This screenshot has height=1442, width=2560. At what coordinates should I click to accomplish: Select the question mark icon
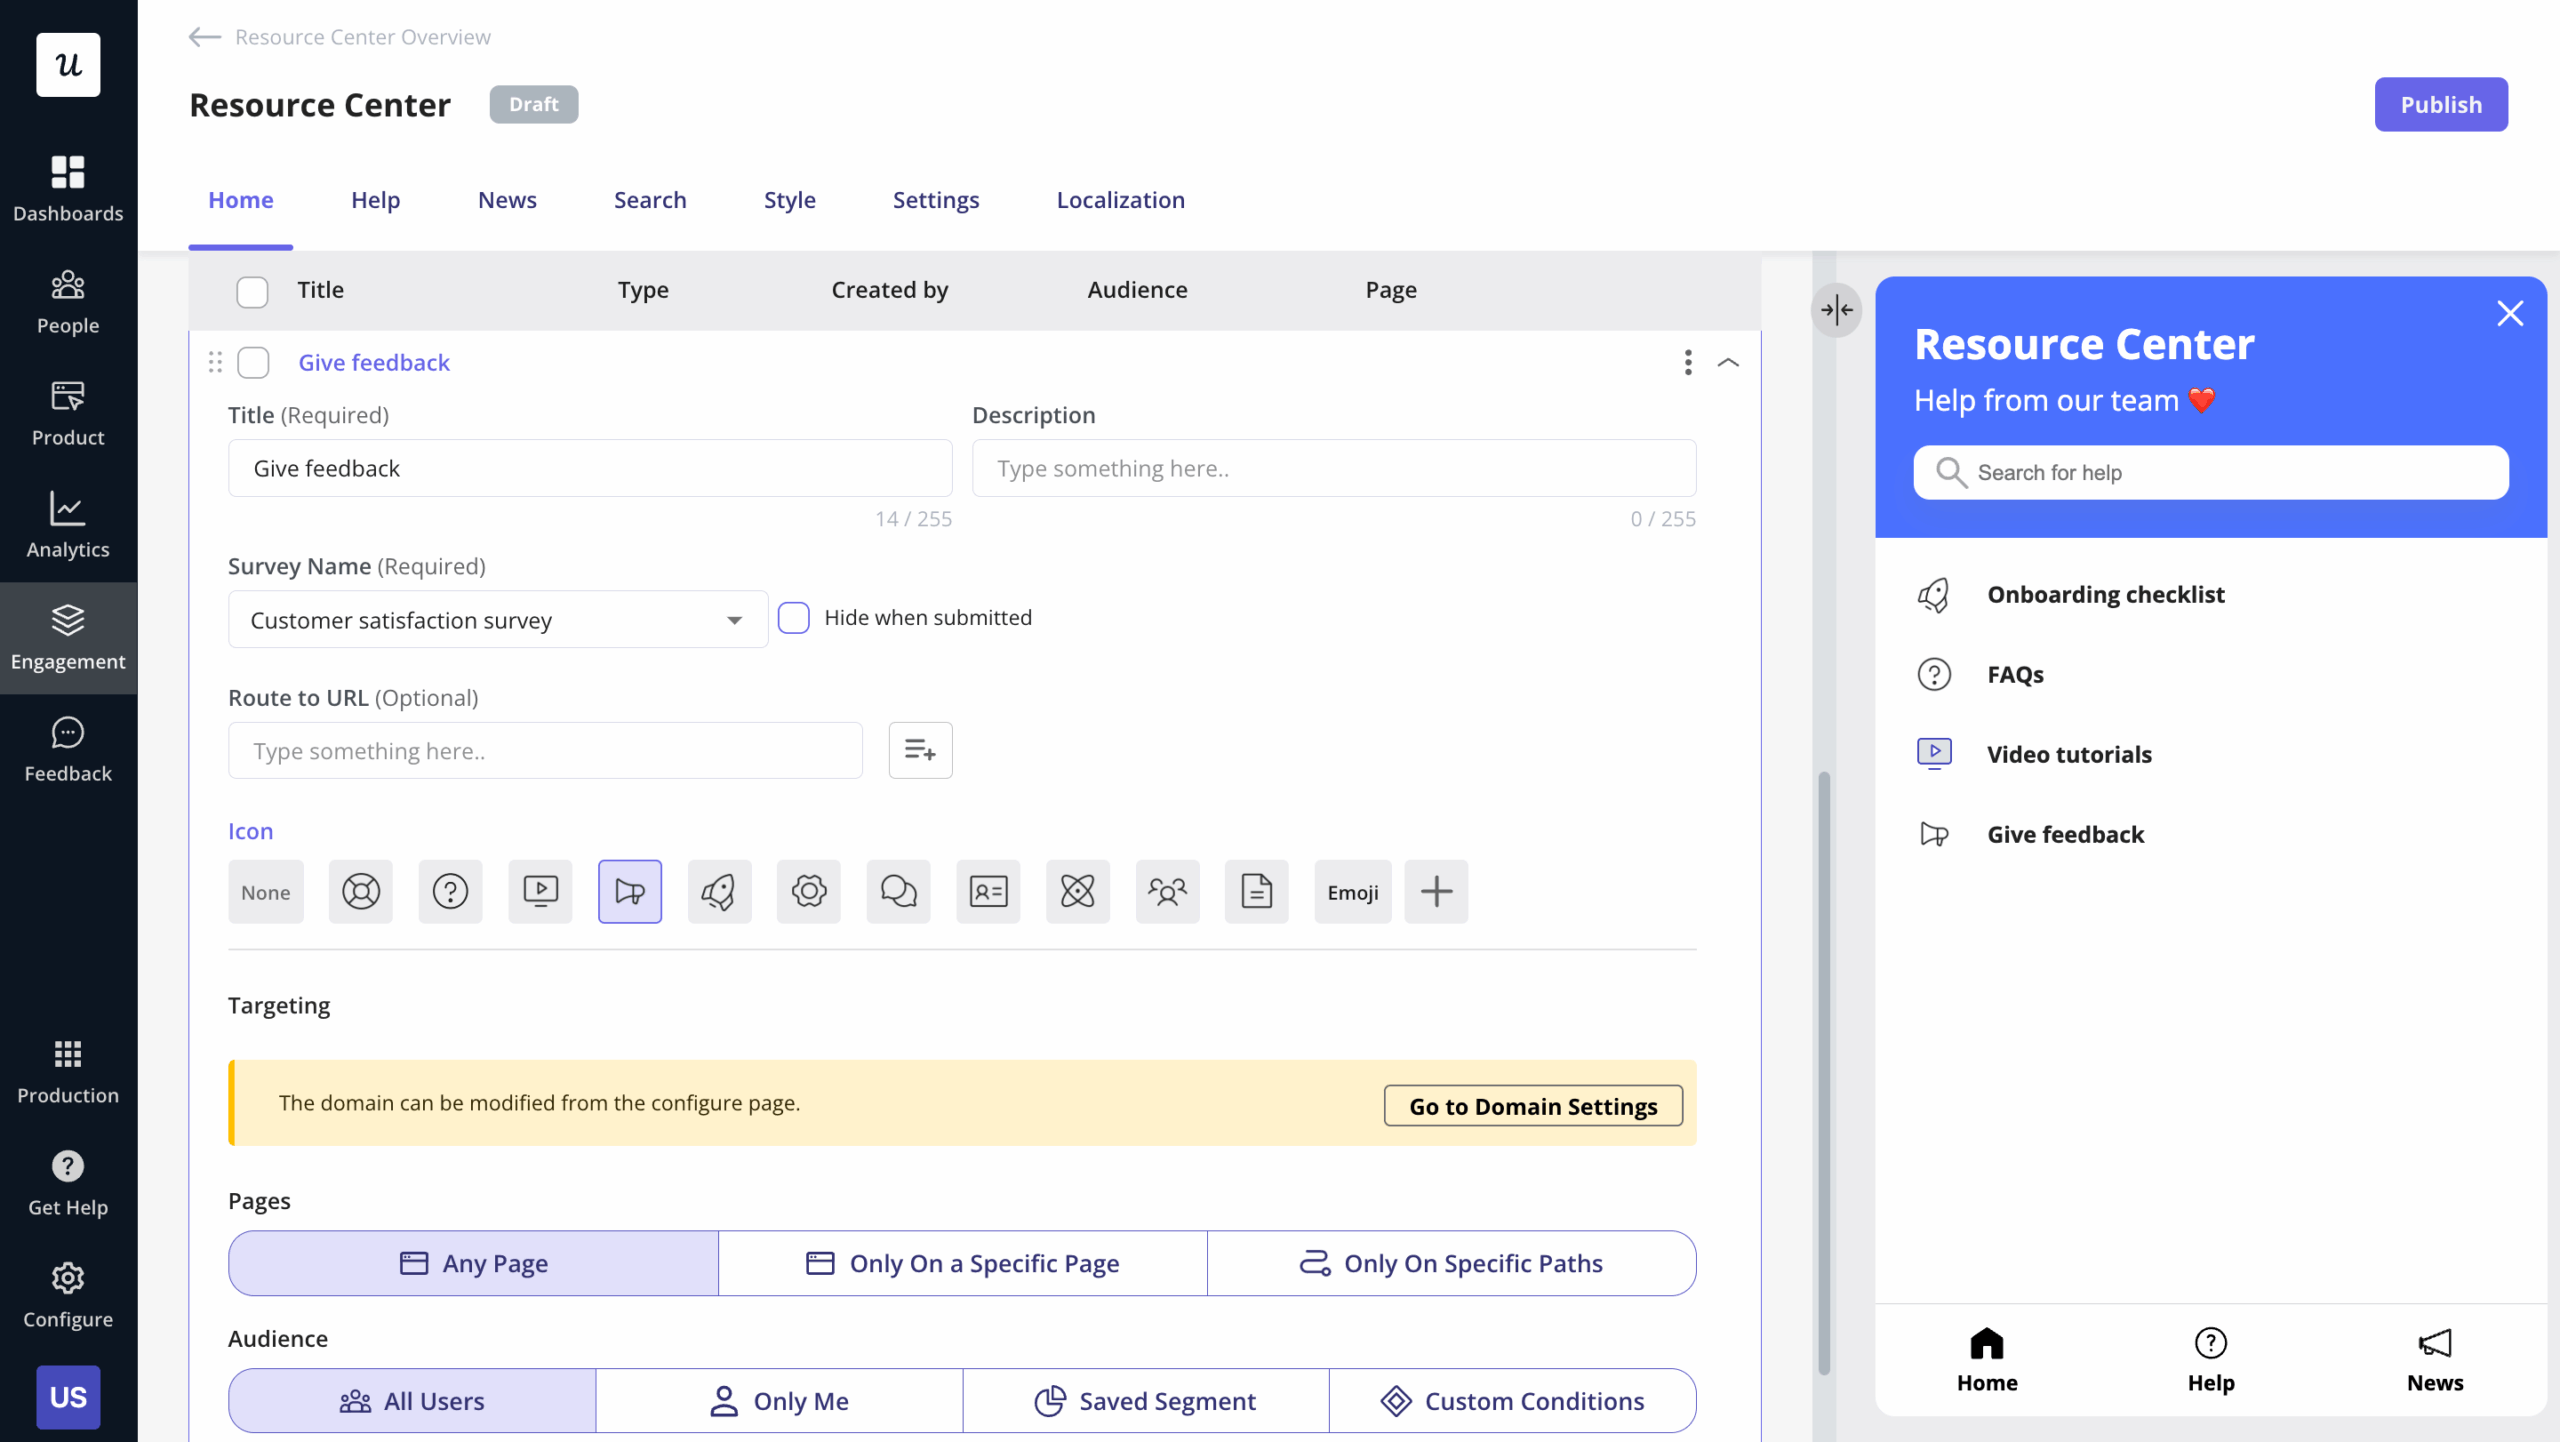[450, 891]
